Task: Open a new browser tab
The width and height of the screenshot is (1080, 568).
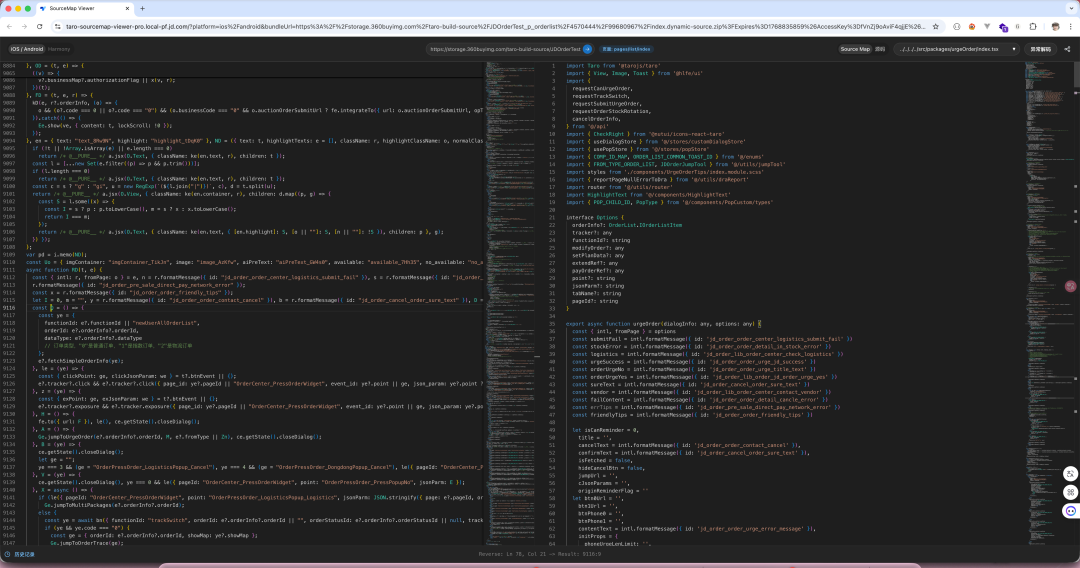Action: [x=143, y=8]
